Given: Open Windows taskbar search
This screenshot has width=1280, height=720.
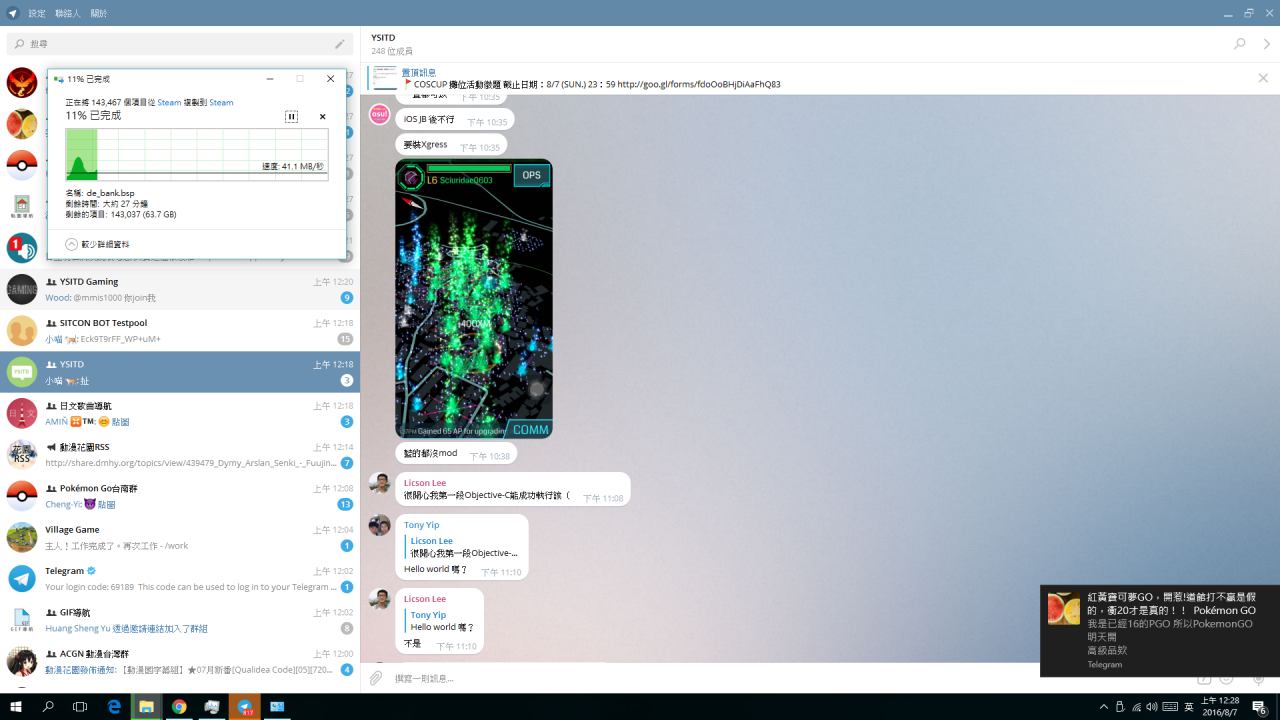Looking at the screenshot, I should pyautogui.click(x=48, y=707).
